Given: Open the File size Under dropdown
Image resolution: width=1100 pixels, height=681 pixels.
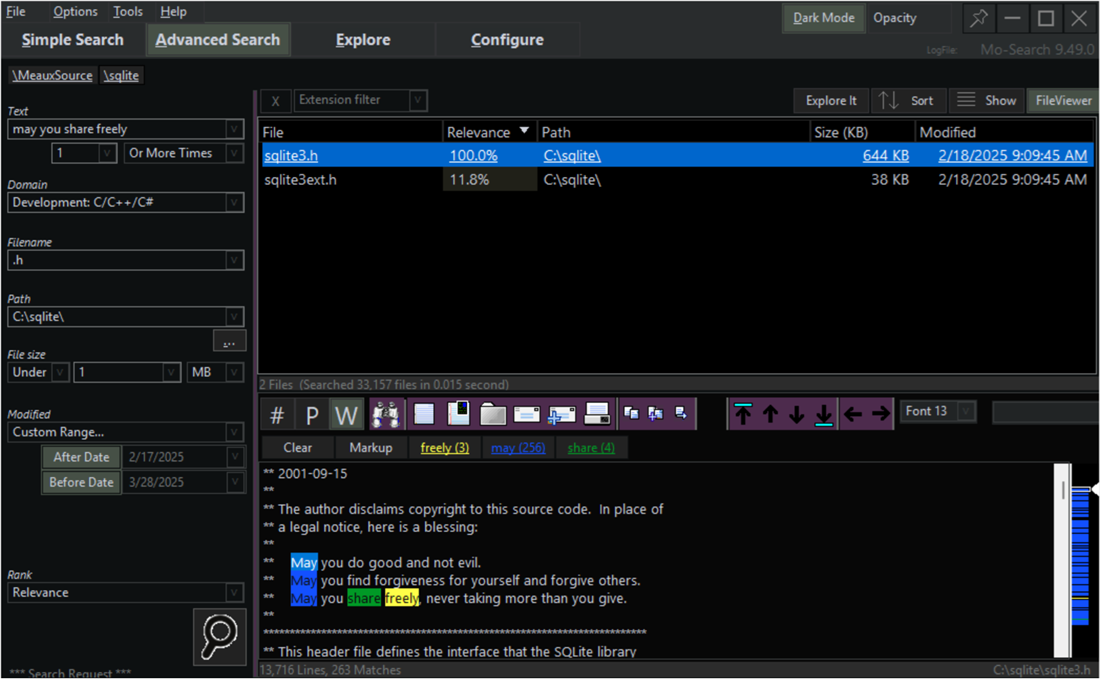Looking at the screenshot, I should (60, 372).
